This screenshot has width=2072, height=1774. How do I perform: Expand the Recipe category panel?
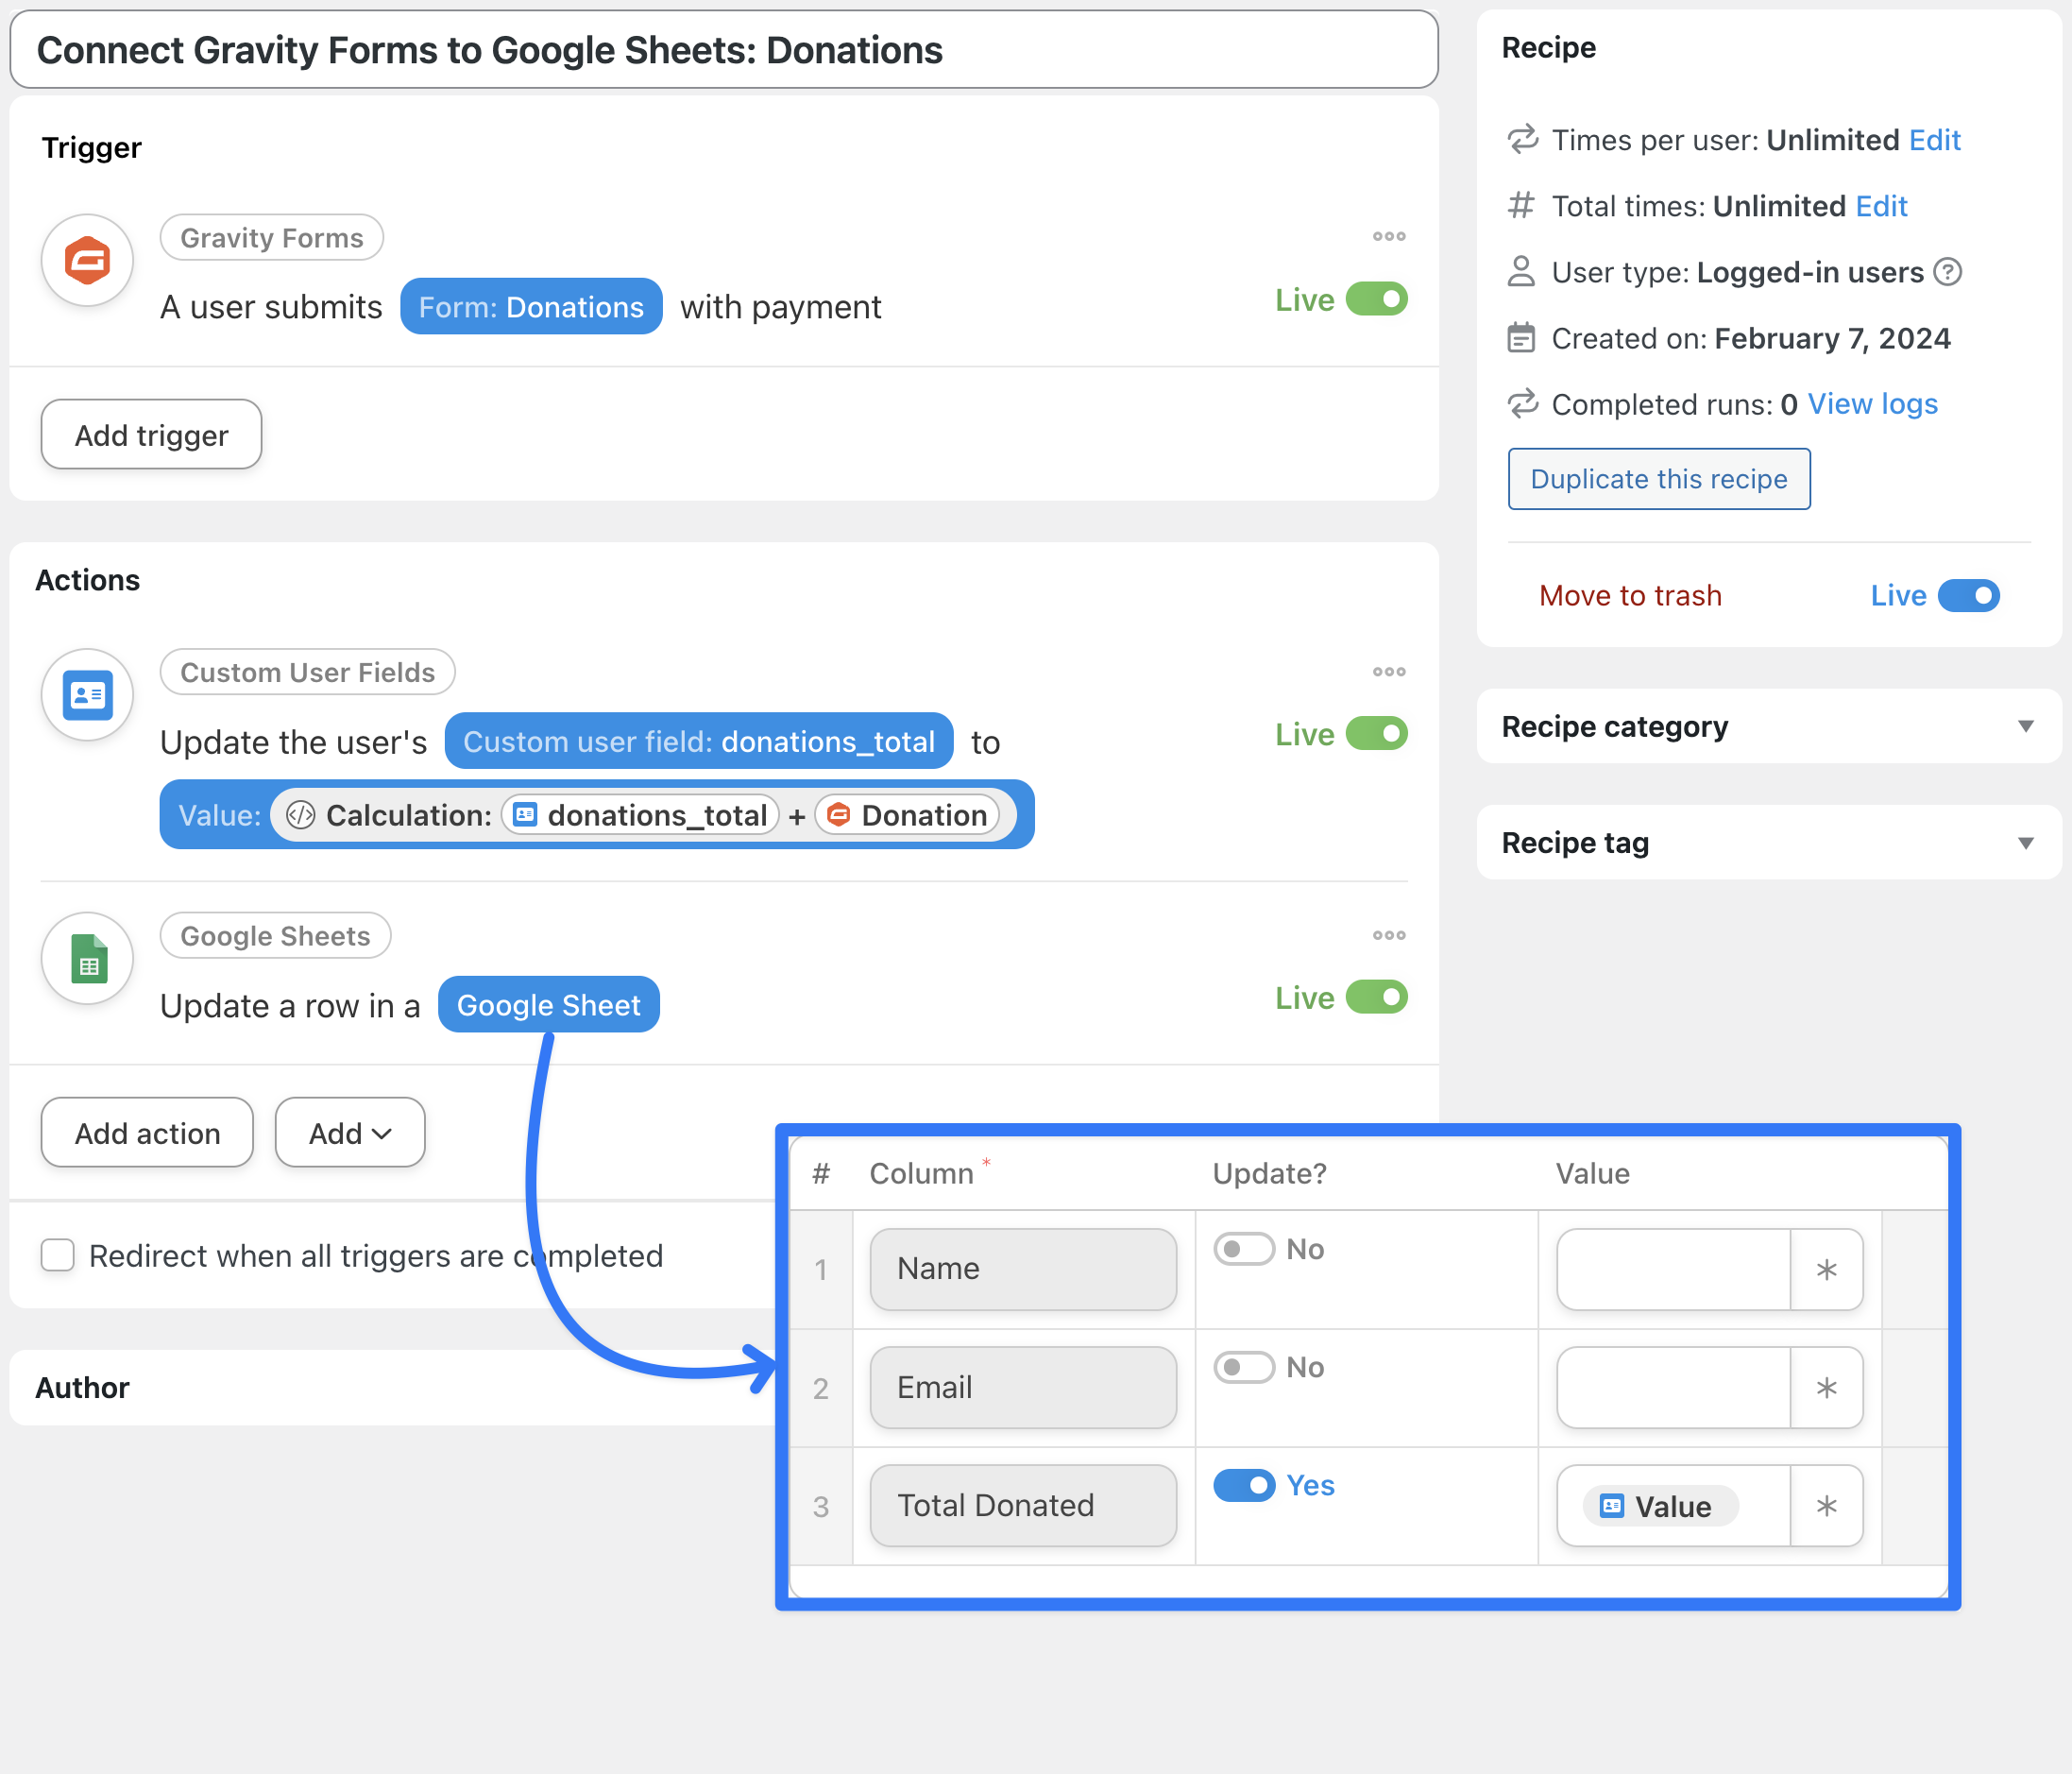pos(2025,726)
